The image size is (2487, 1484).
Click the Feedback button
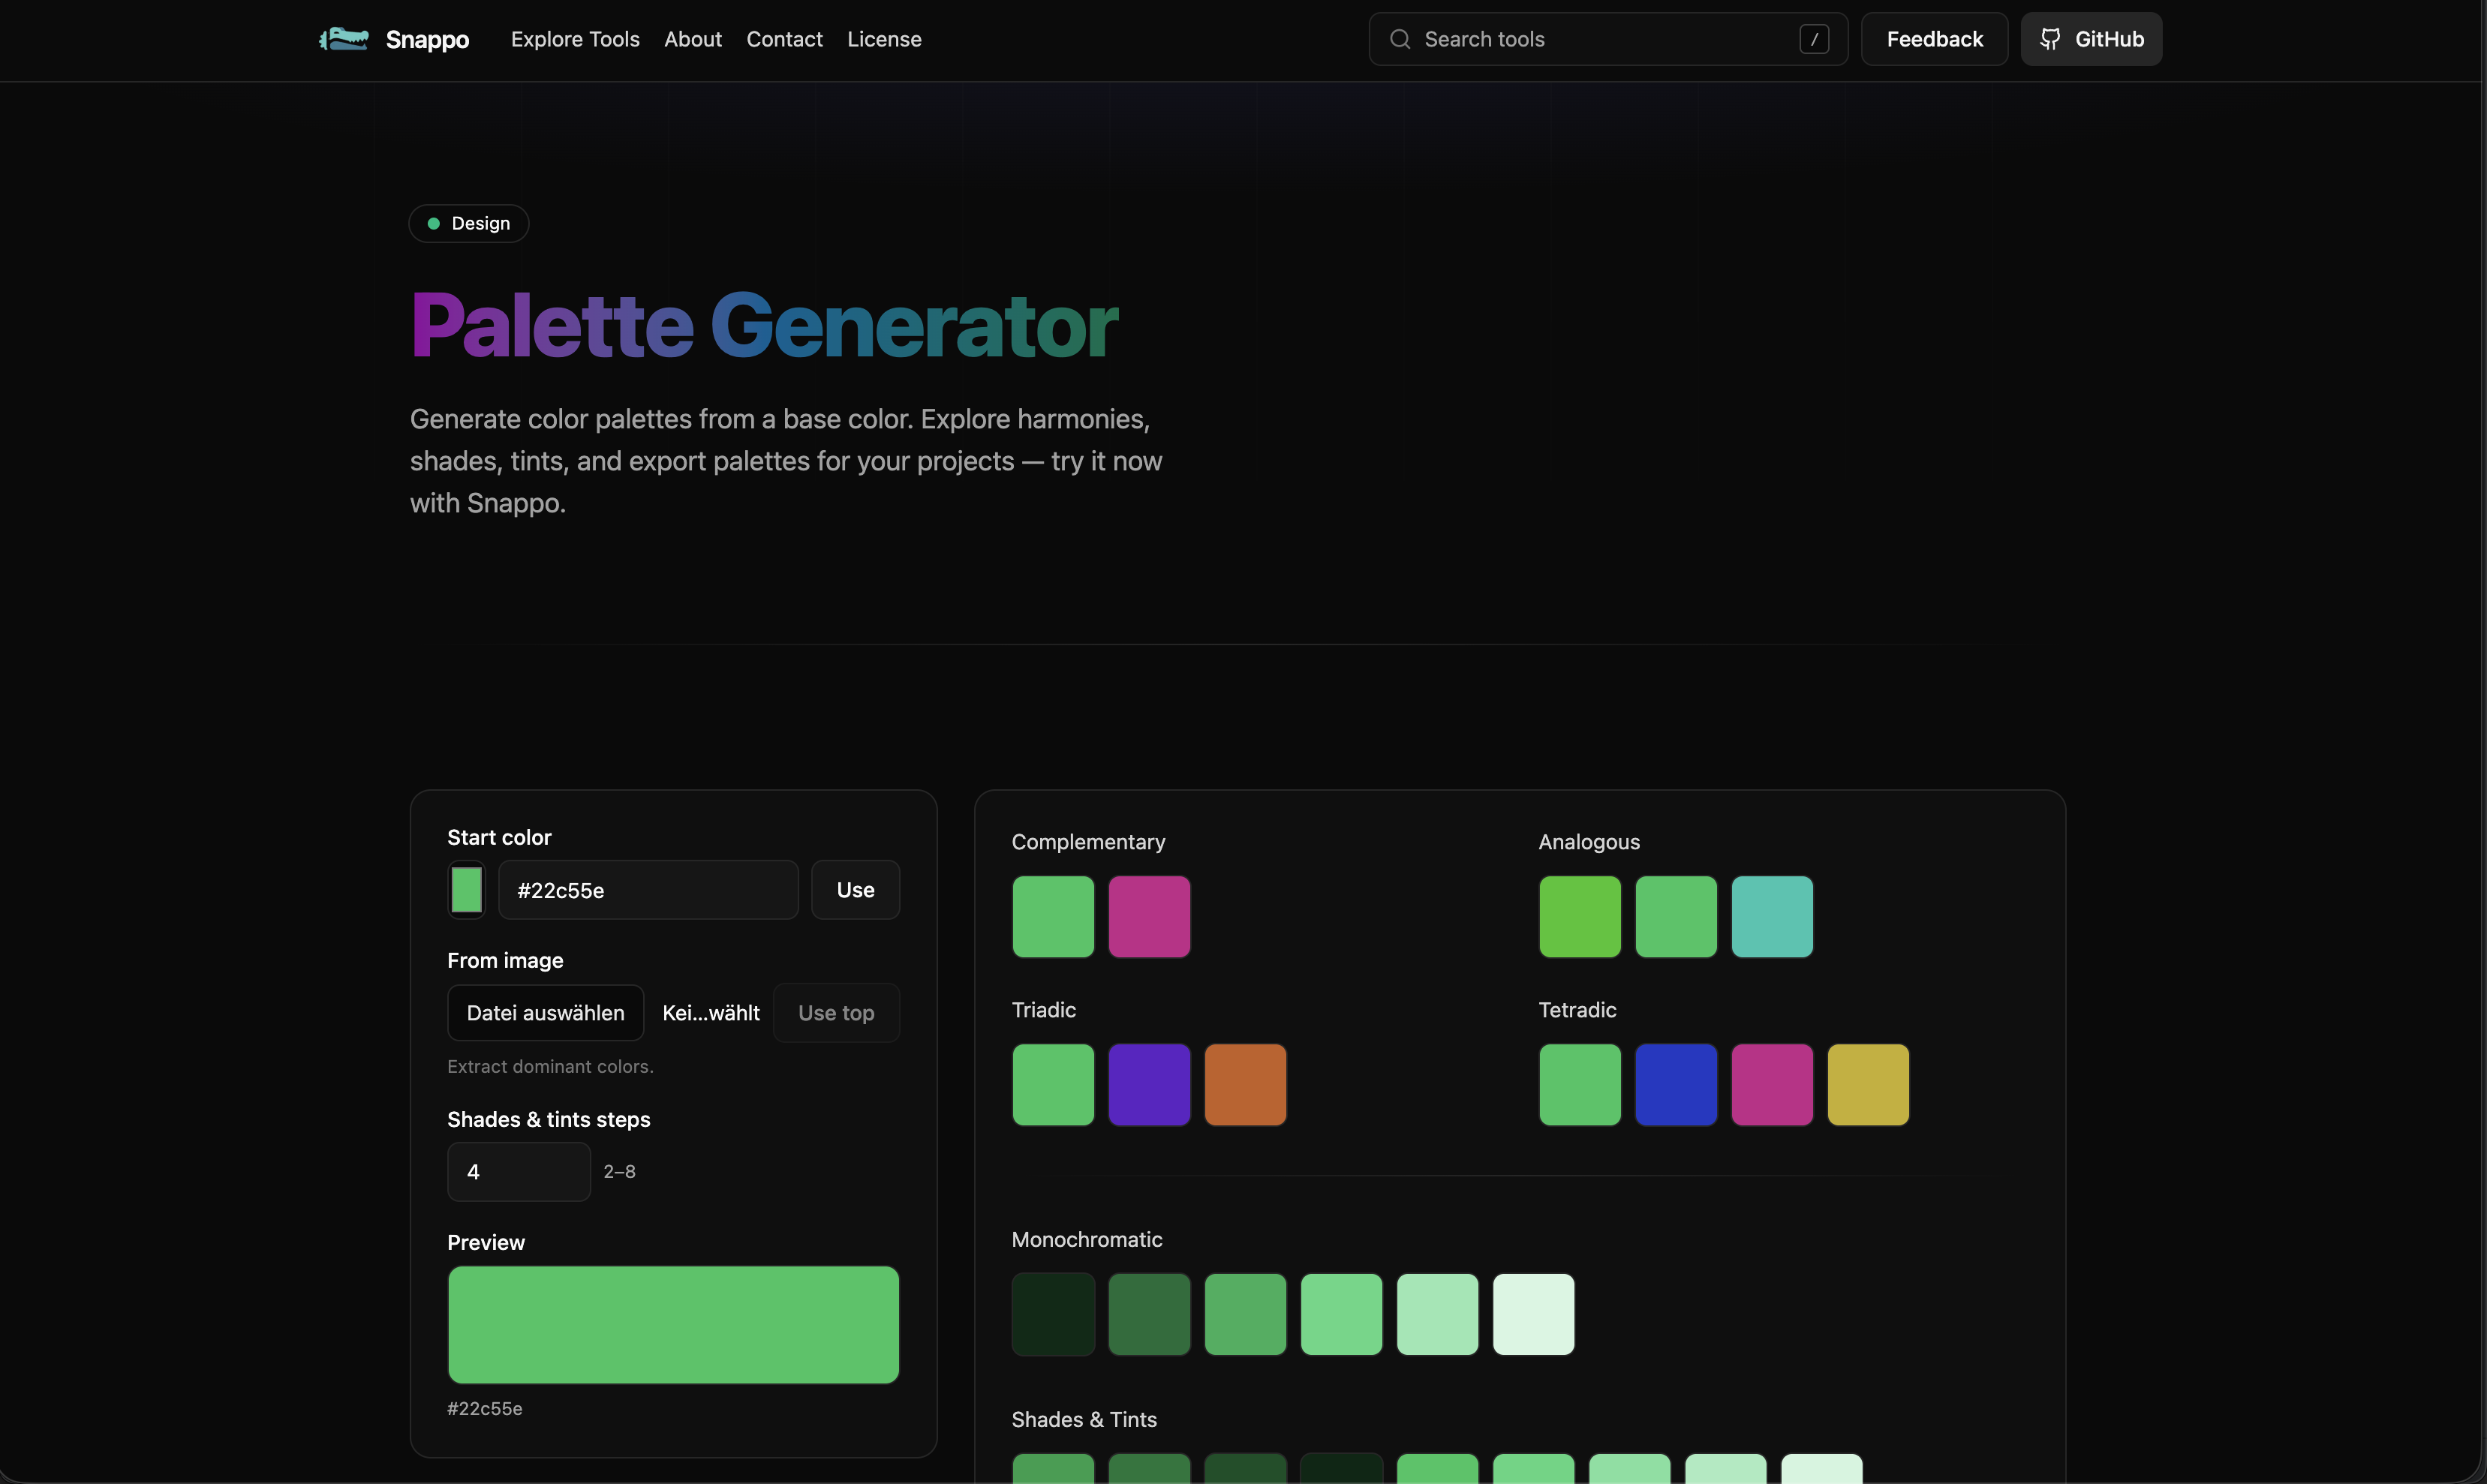click(x=1933, y=39)
